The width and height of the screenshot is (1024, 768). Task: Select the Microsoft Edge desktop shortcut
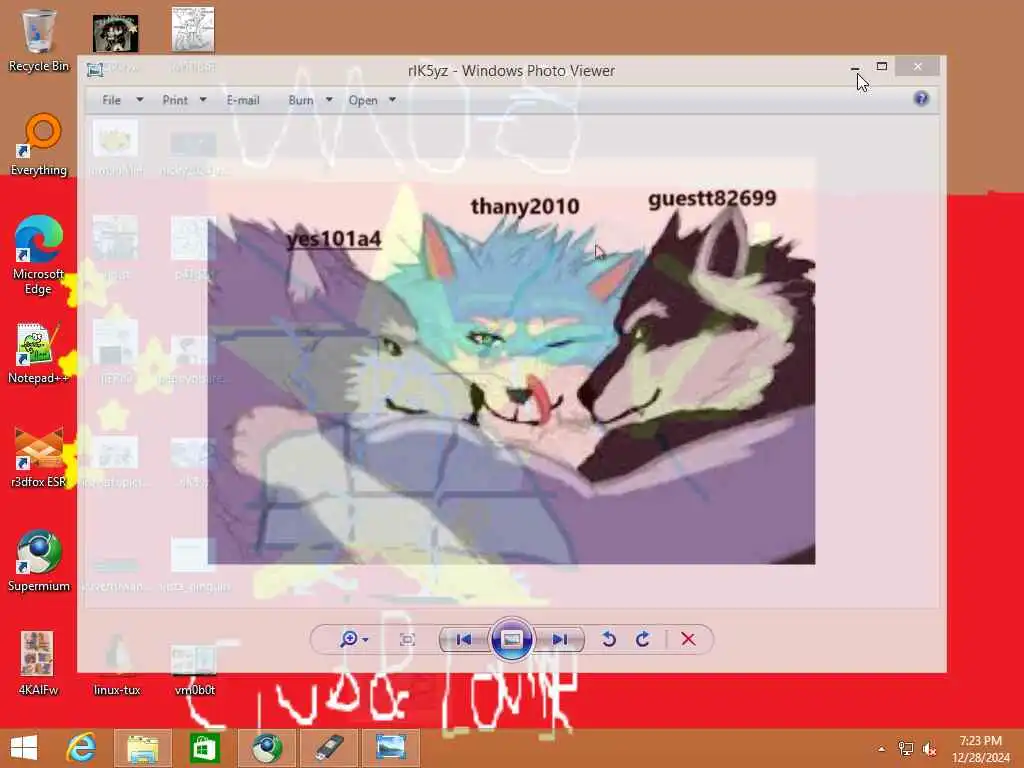point(39,255)
